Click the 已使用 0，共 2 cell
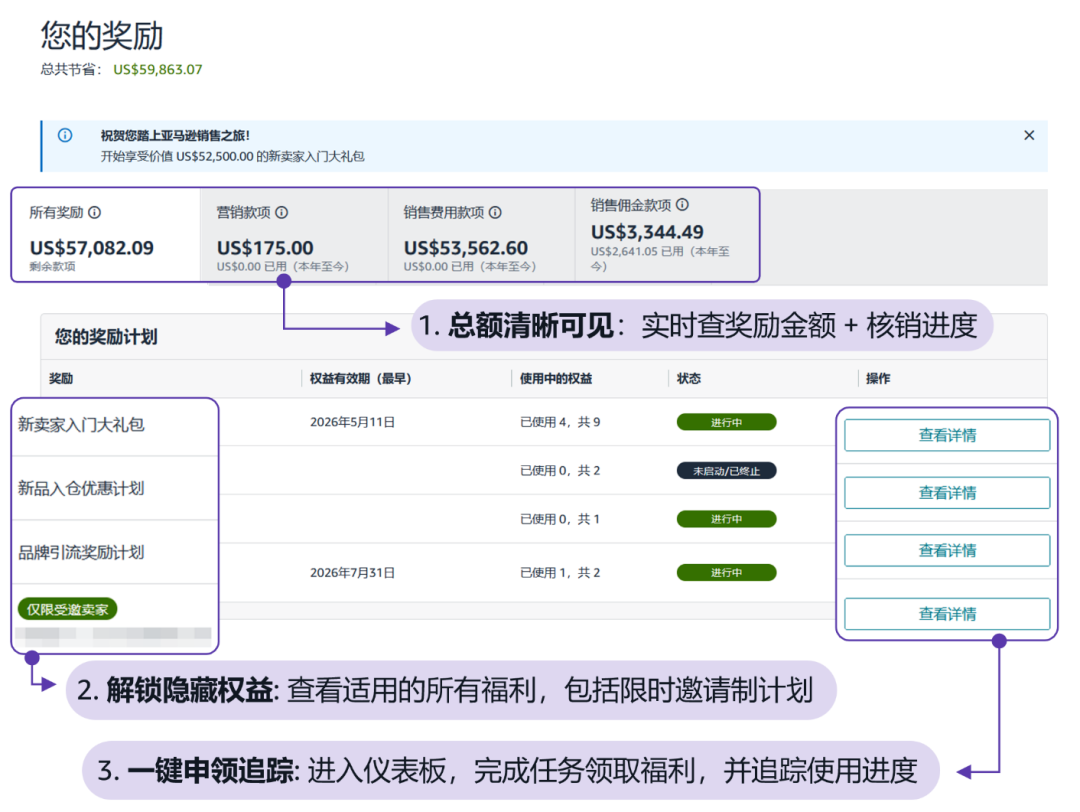Viewport: 1080px width, 812px height. click(560, 470)
